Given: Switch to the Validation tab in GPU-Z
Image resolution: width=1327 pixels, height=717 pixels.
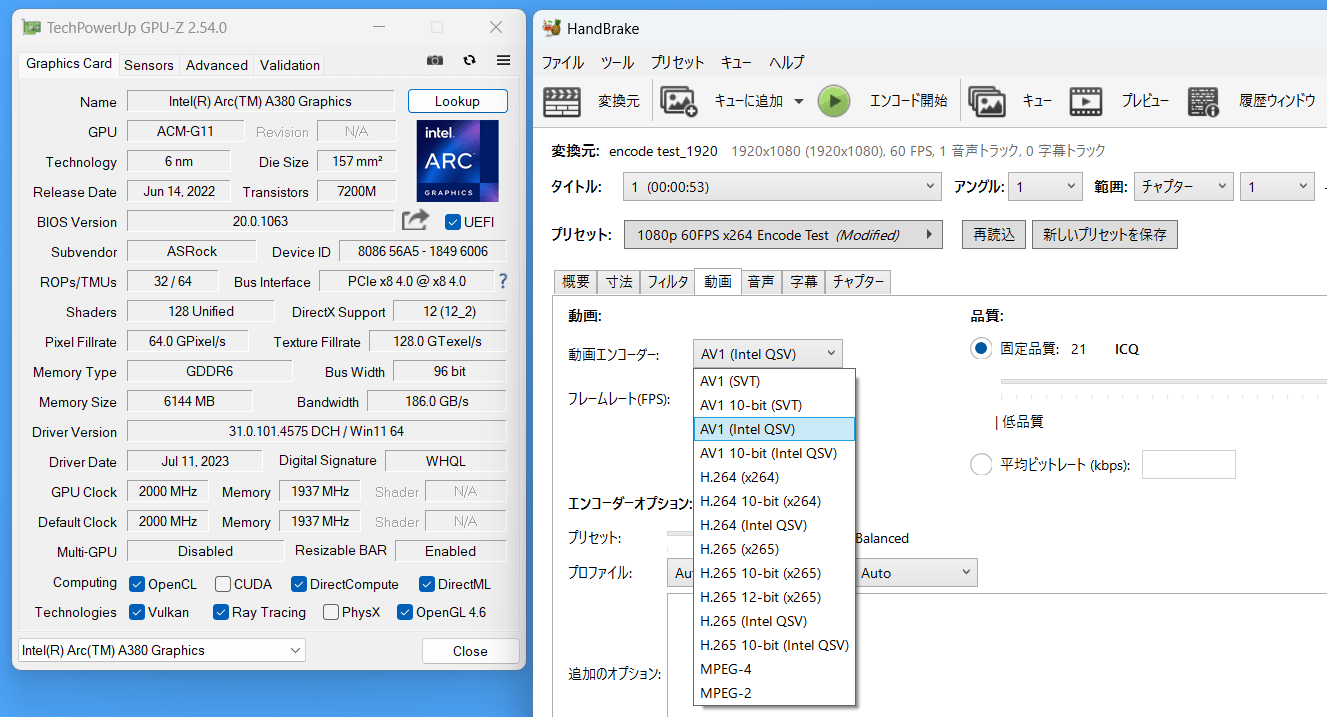Looking at the screenshot, I should [x=290, y=65].
